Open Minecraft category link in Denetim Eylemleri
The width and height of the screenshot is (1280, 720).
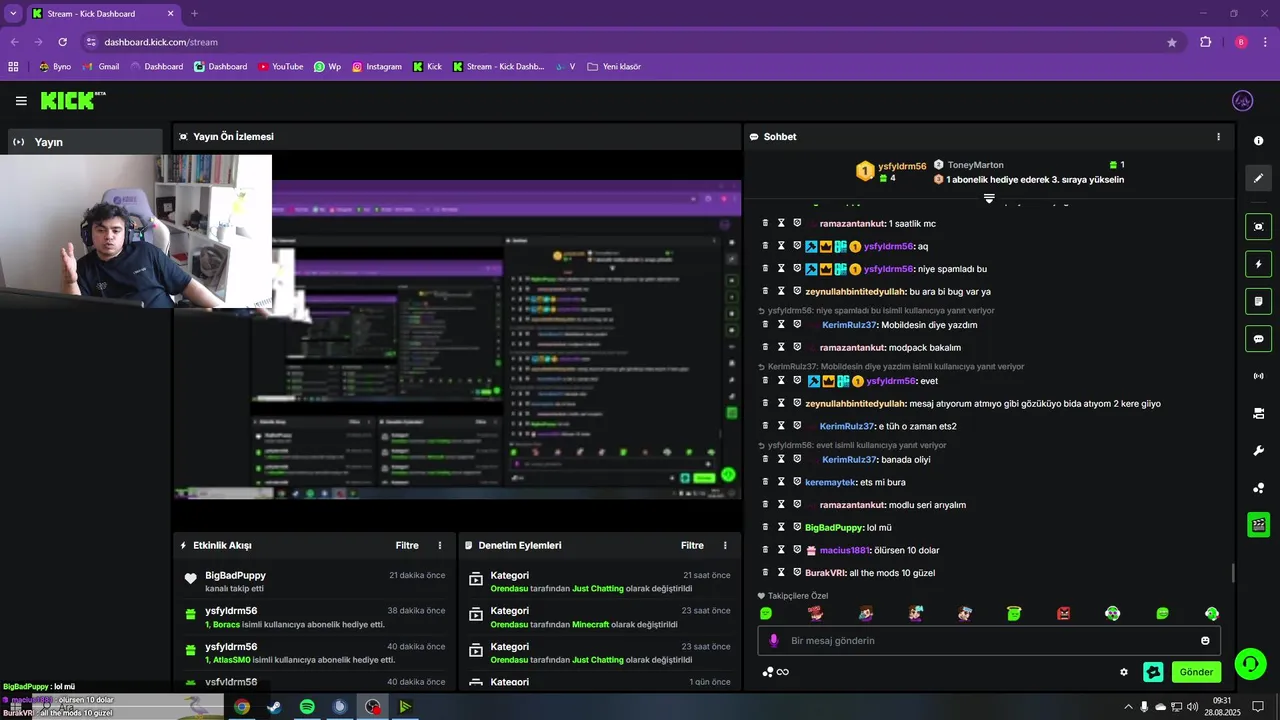[x=590, y=624]
